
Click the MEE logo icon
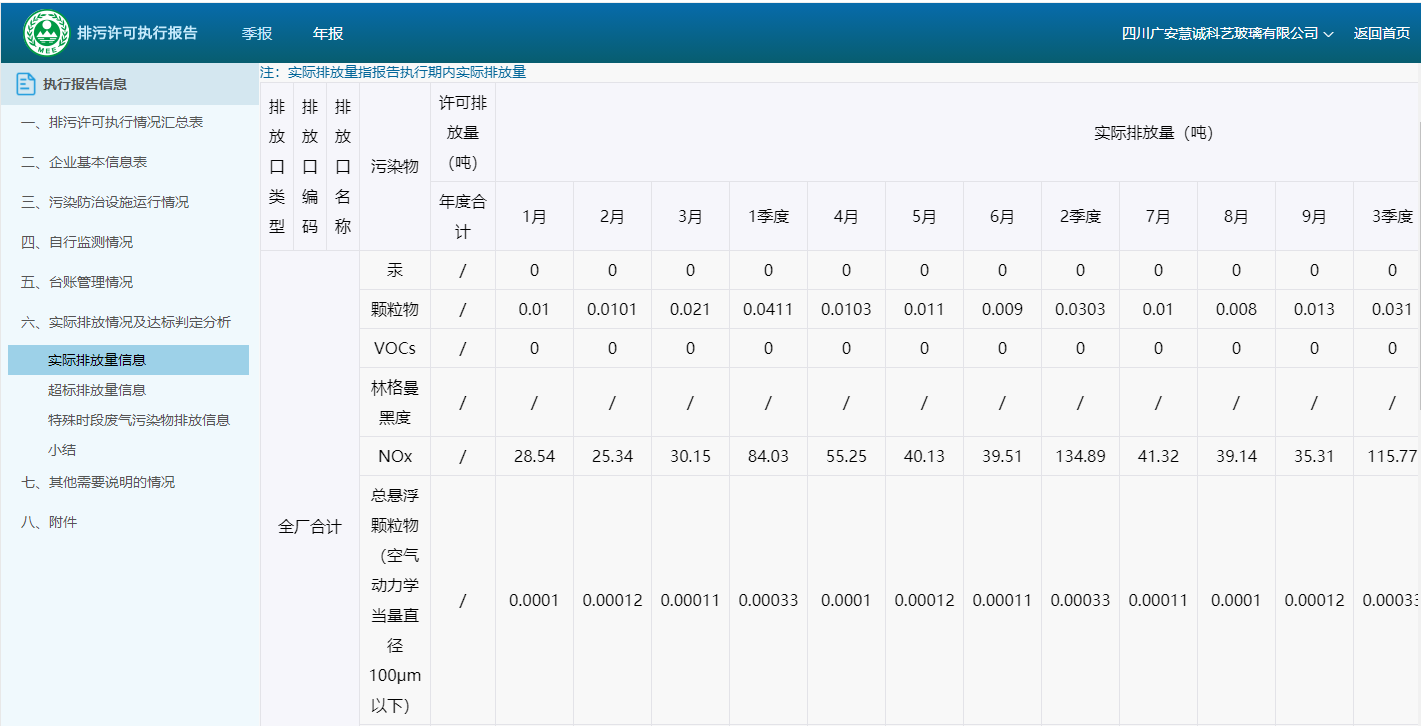(47, 33)
